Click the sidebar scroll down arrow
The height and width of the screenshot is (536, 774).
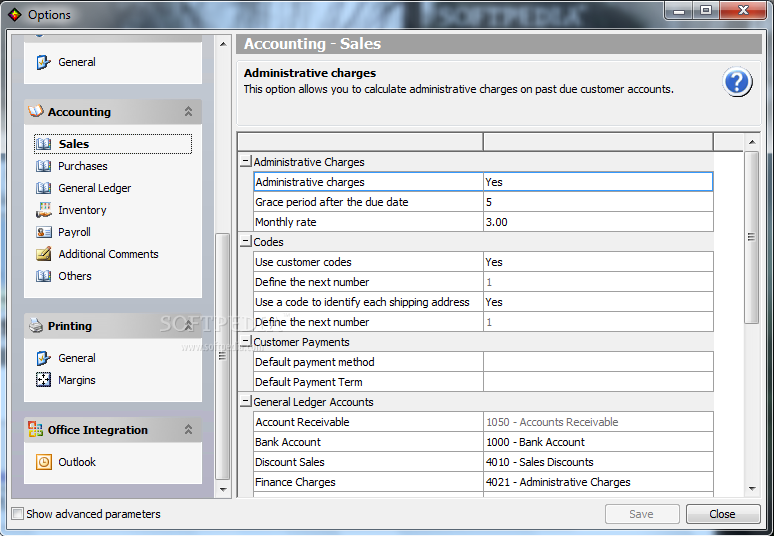pyautogui.click(x=223, y=490)
